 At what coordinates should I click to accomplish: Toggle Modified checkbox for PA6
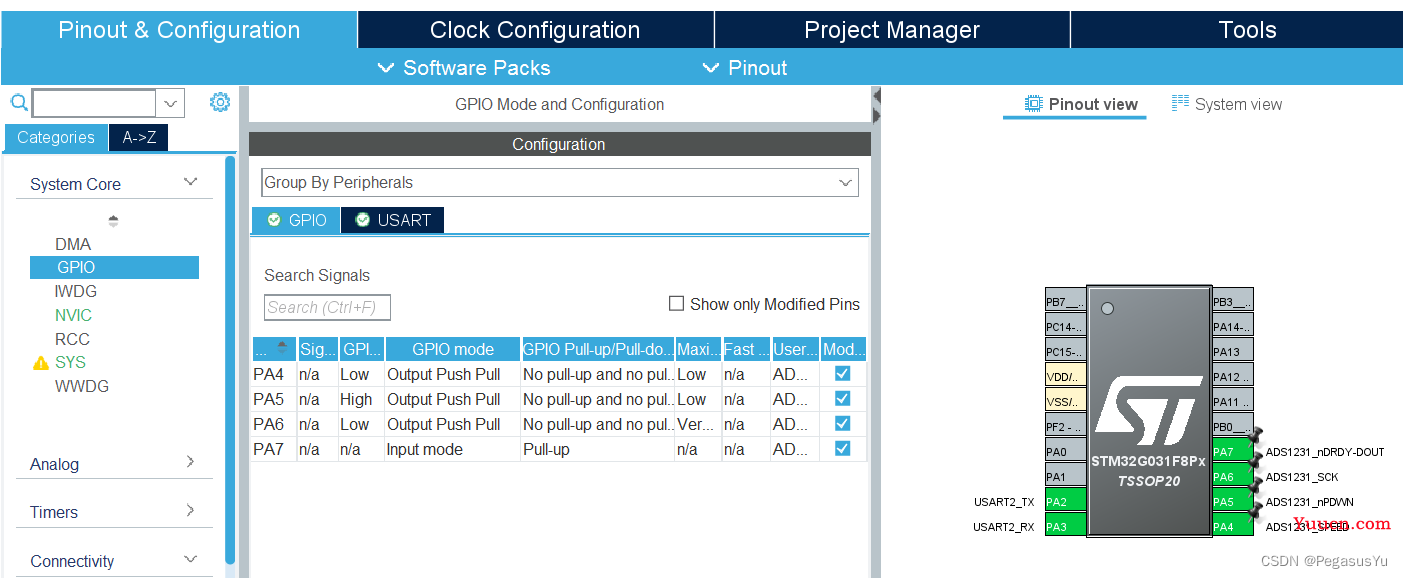click(x=842, y=423)
